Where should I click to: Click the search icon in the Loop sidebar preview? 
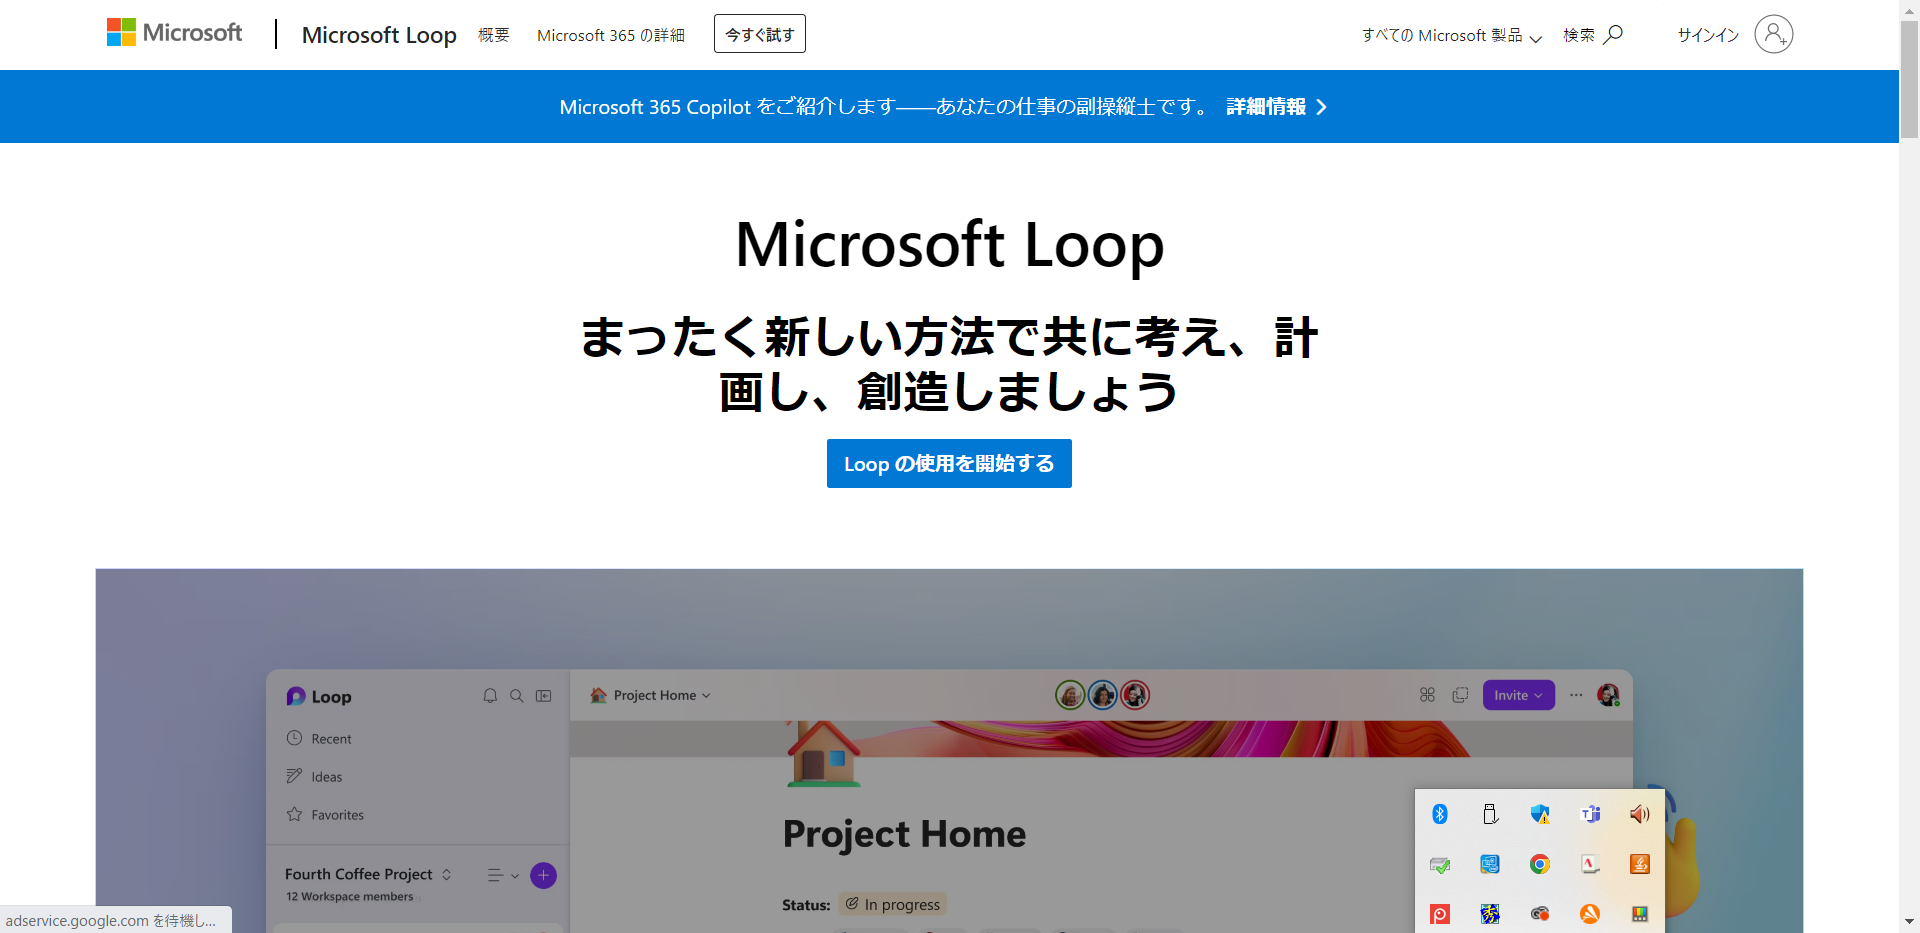coord(517,696)
